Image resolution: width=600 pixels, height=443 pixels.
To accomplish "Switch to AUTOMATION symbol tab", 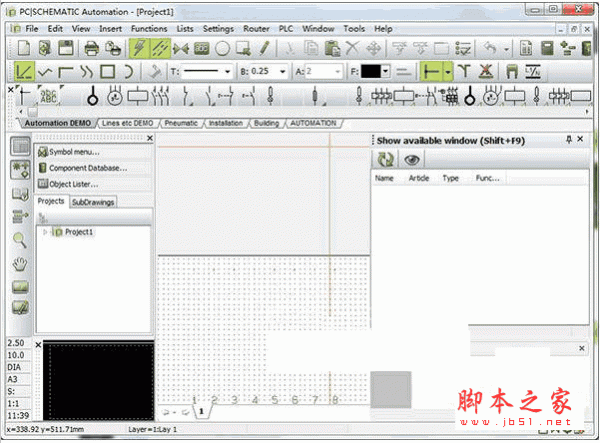I will pos(313,123).
